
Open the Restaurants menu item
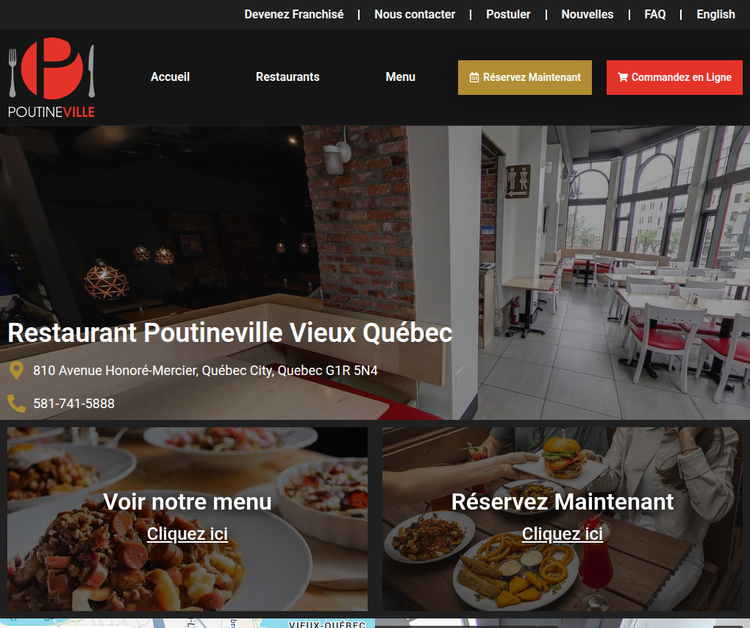pos(287,77)
